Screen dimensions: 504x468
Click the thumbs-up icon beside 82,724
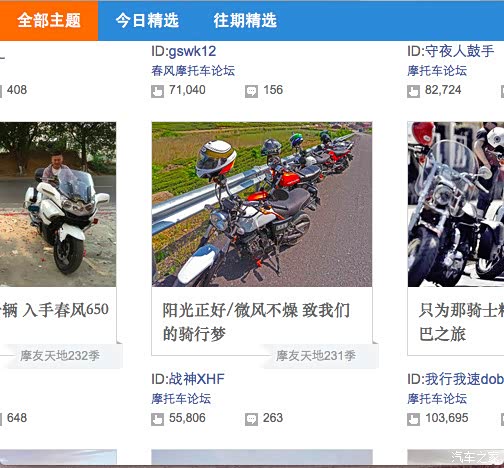pyautogui.click(x=413, y=91)
